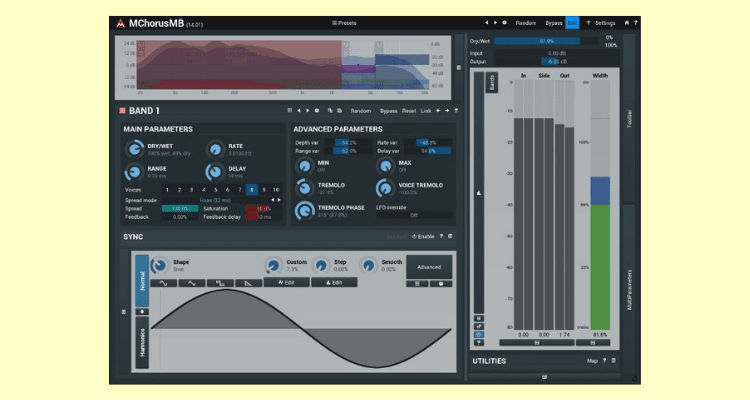Screen dimensions: 750x400
Task: Select square wave shape preset button
Action: [220, 283]
